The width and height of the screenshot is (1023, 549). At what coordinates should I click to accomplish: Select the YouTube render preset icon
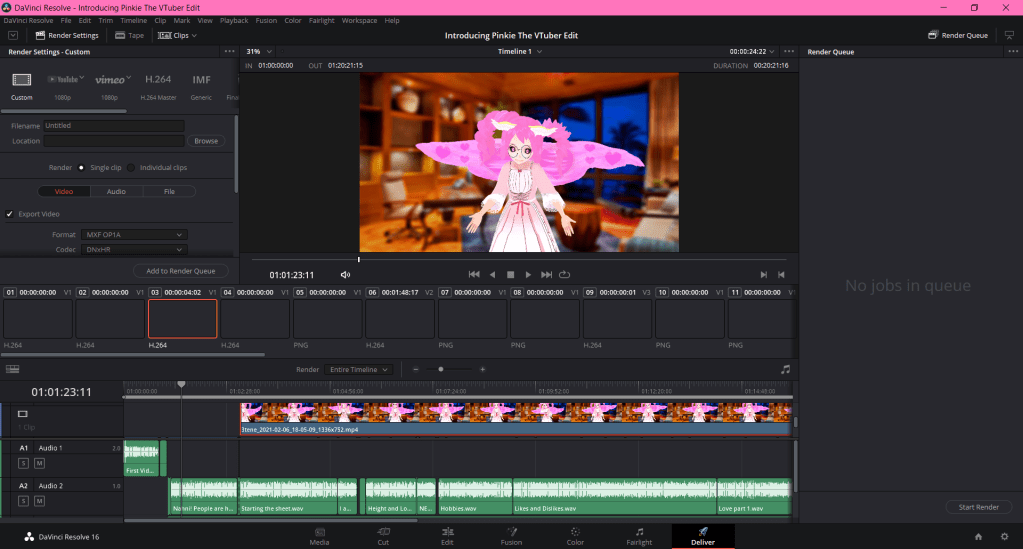[x=65, y=79]
